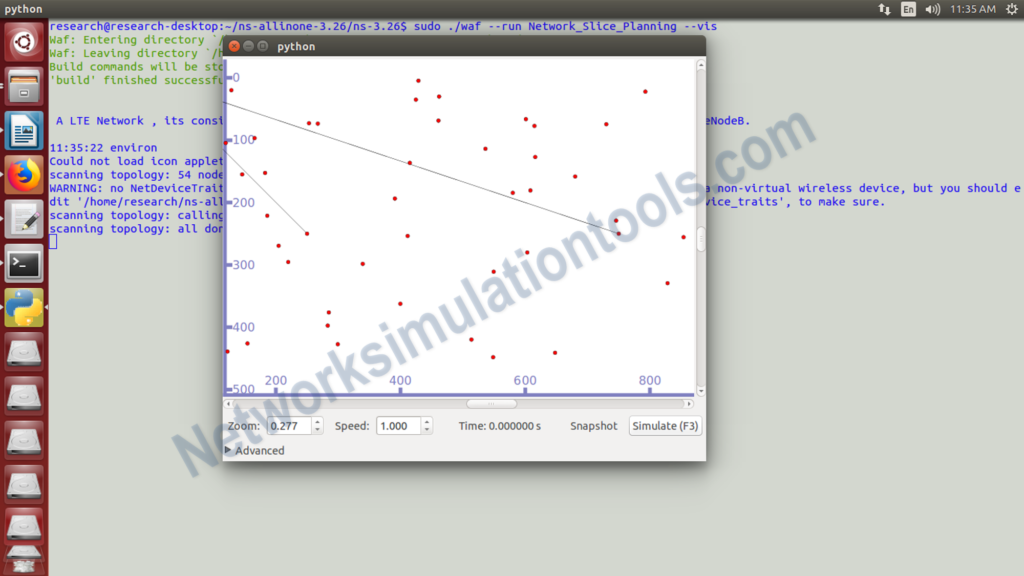The width and height of the screenshot is (1024, 576).
Task: Open the text editor dock icon
Action: [x=22, y=213]
